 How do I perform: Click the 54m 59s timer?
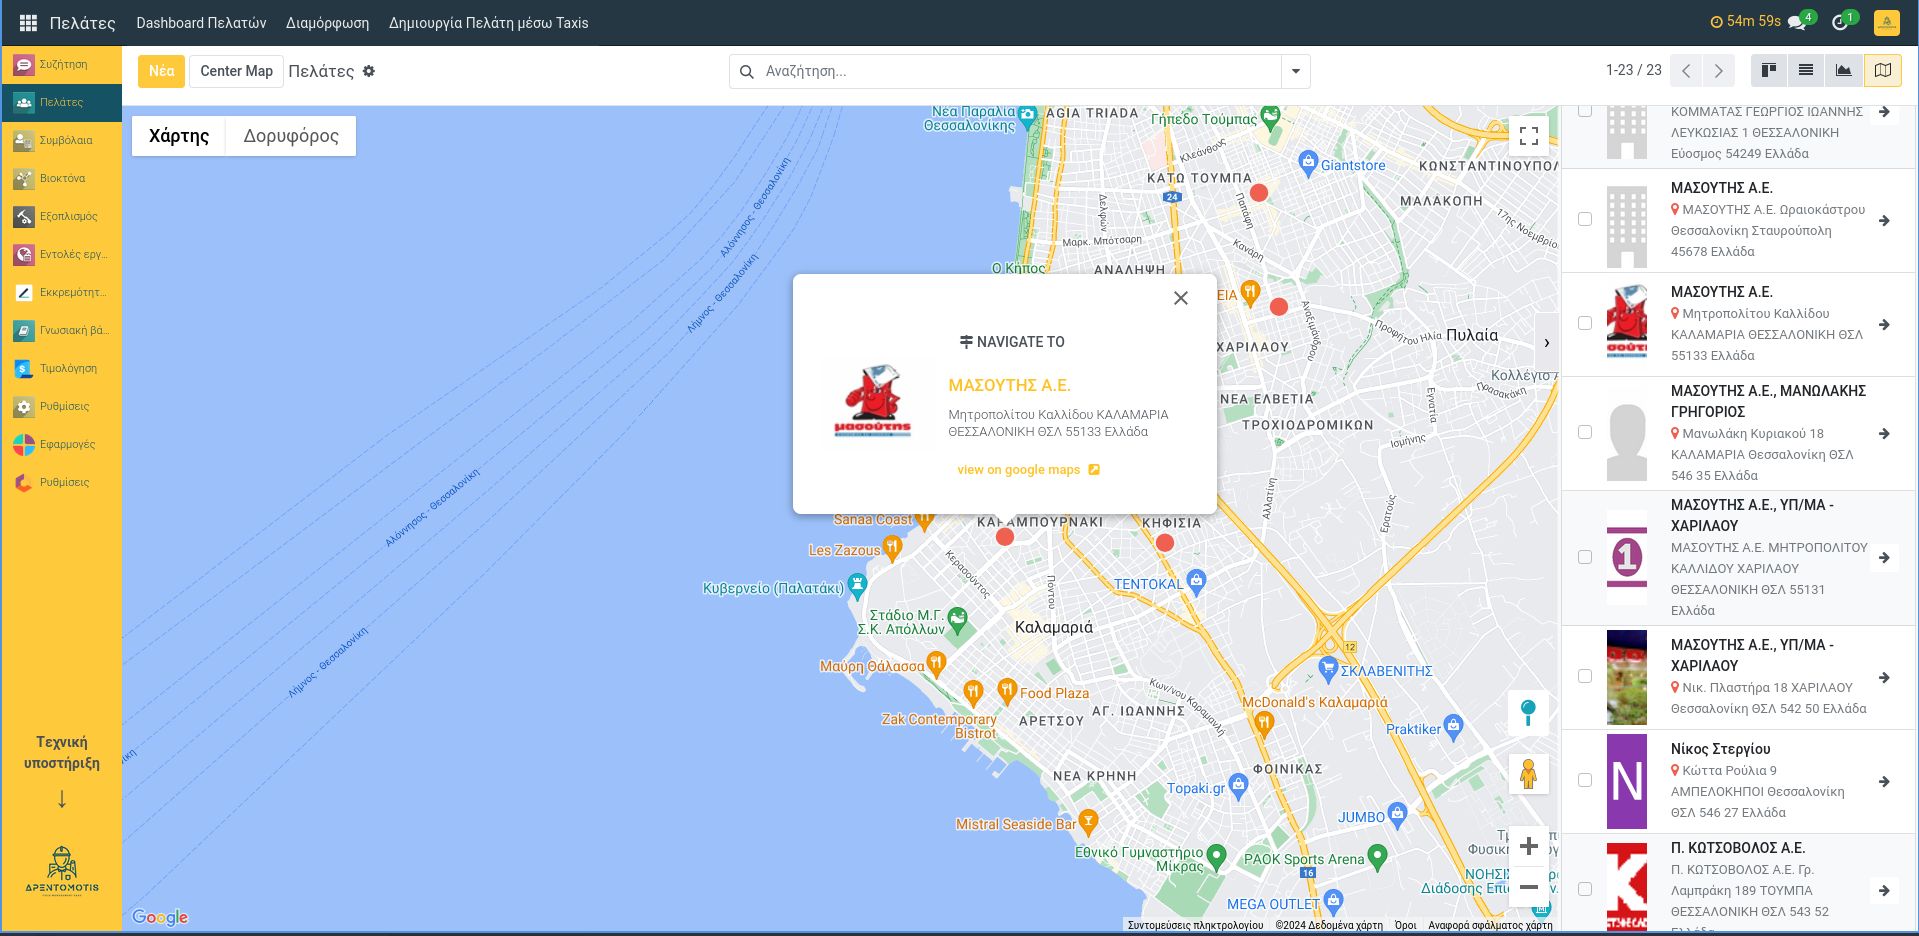tap(1746, 21)
